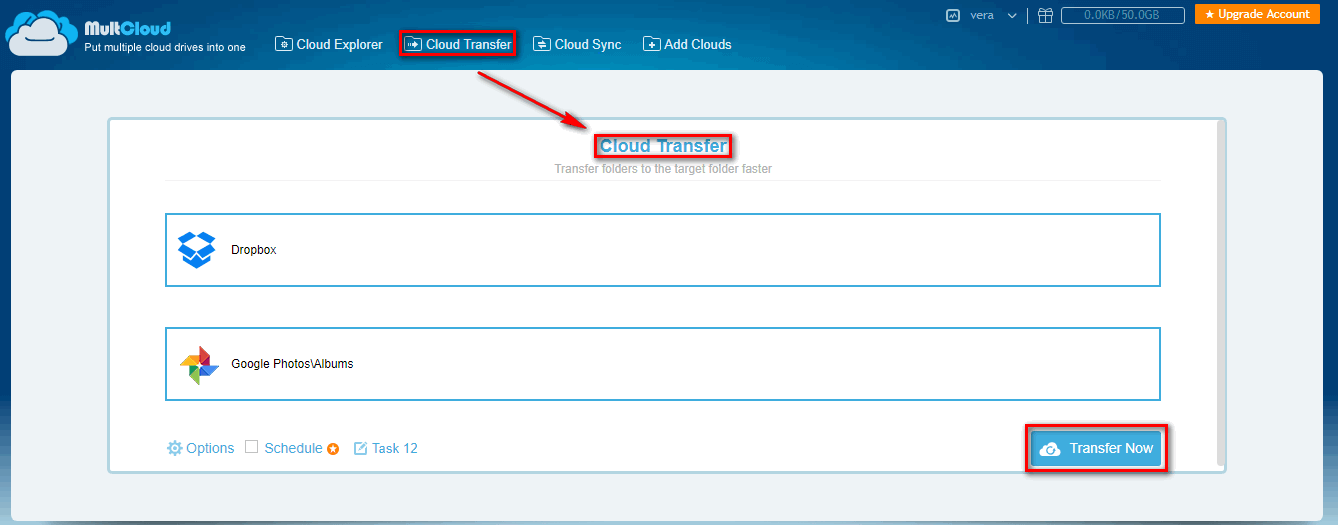Image resolution: width=1338 pixels, height=525 pixels.
Task: Click the gift box icon
Action: click(x=1045, y=15)
